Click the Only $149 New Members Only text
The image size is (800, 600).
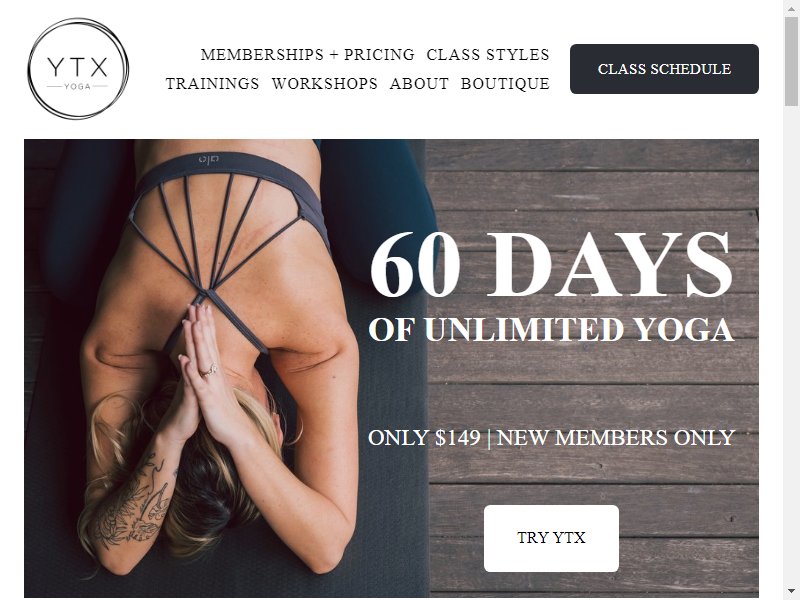pos(551,438)
